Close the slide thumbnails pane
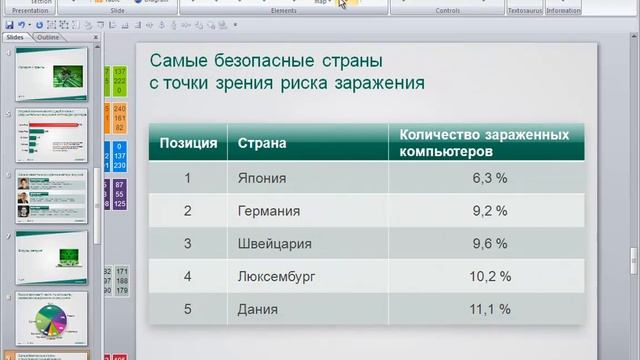 pyautogui.click(x=96, y=37)
